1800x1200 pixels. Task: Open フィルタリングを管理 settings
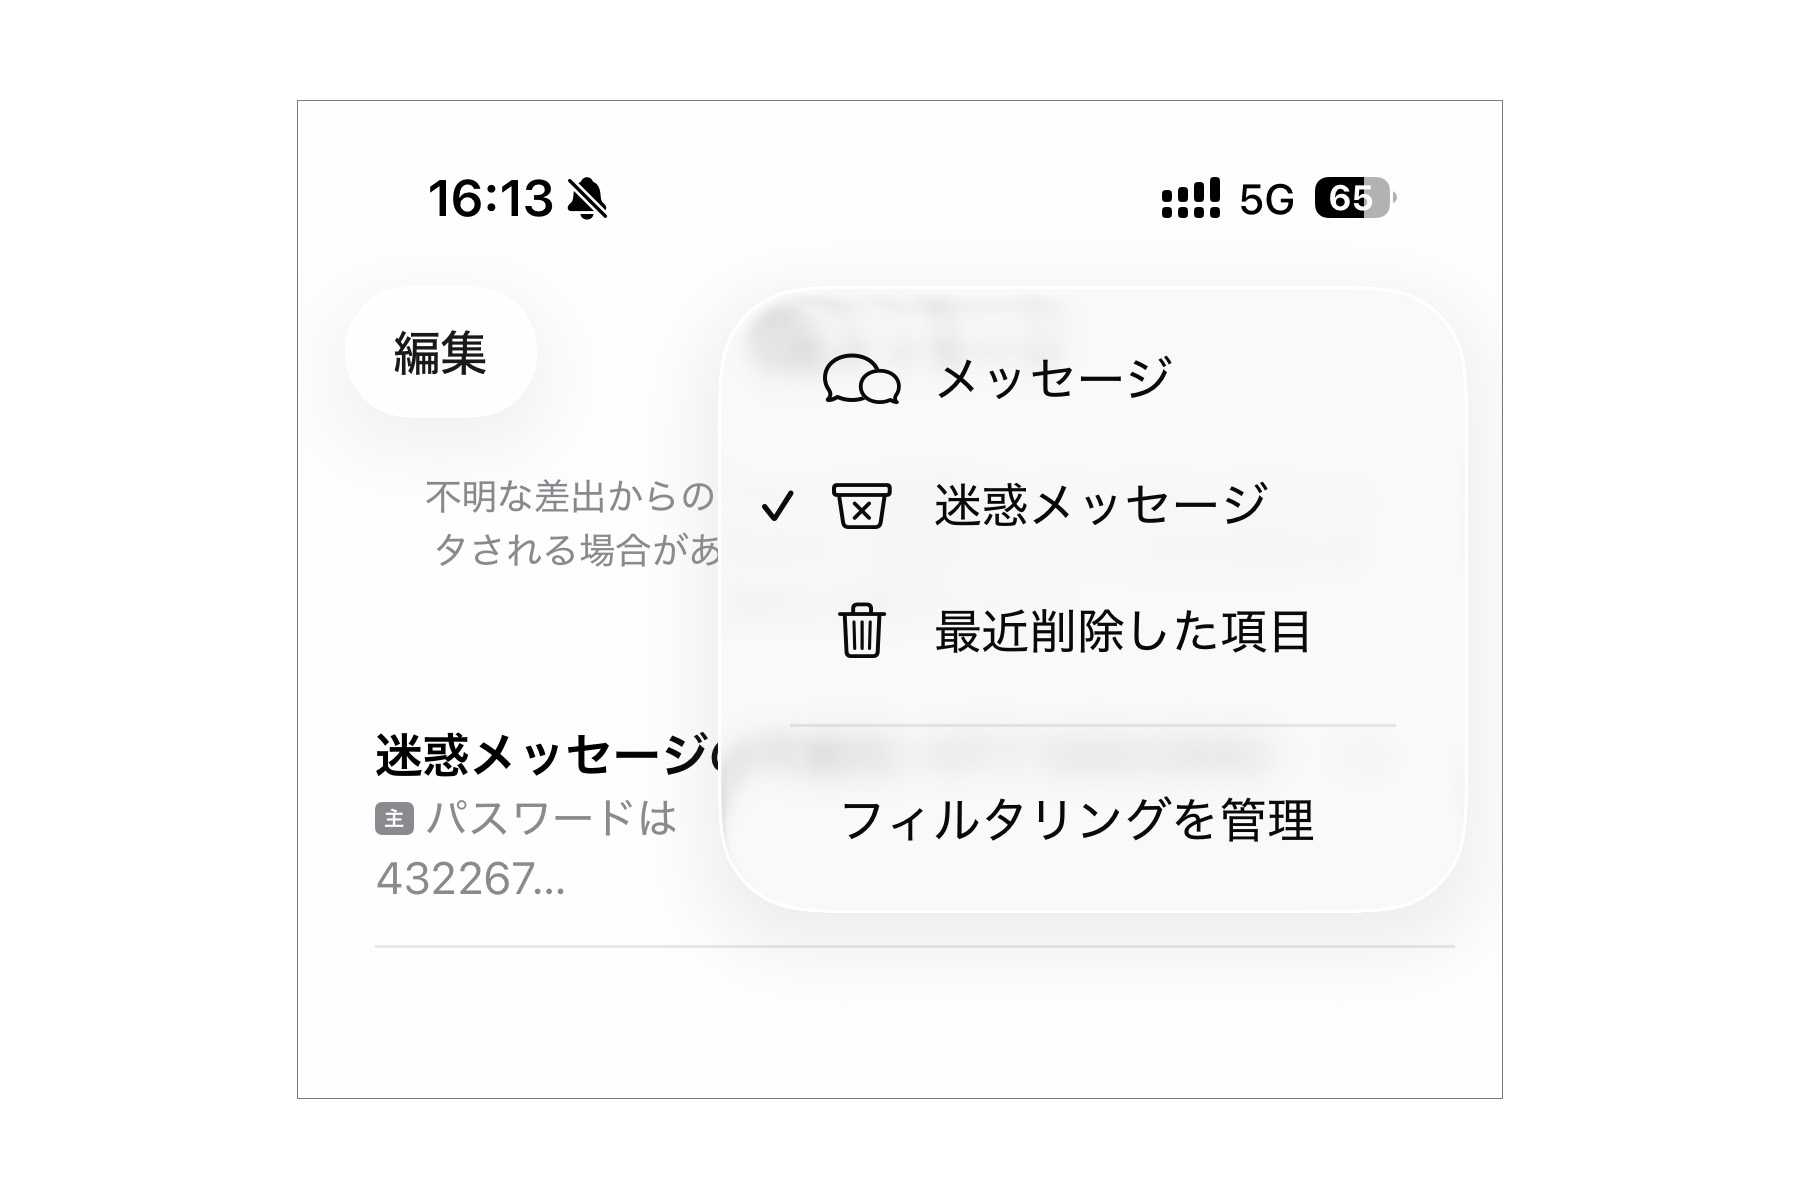pos(1077,821)
